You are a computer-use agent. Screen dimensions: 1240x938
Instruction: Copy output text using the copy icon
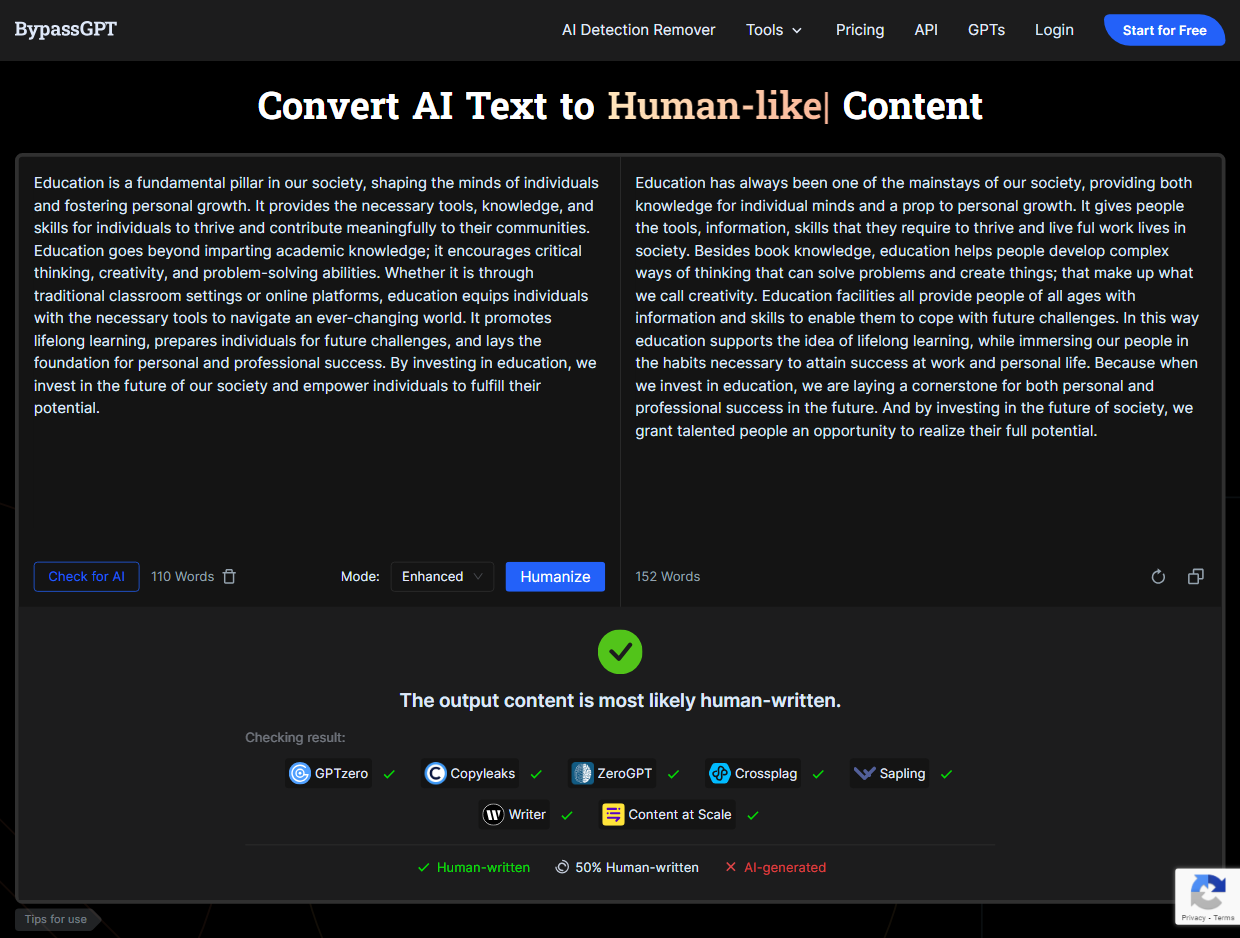point(1195,576)
